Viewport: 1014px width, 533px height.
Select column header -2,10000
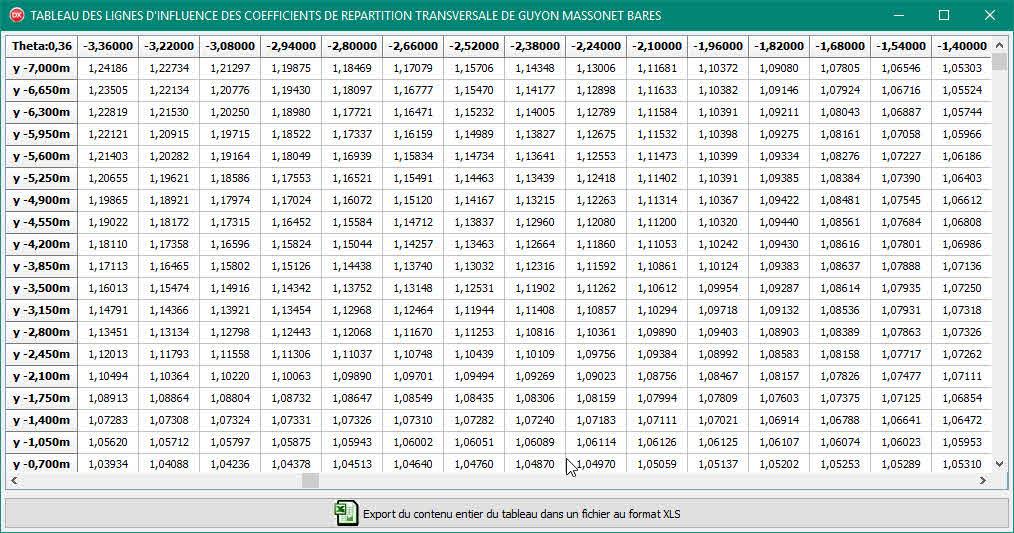pos(657,46)
